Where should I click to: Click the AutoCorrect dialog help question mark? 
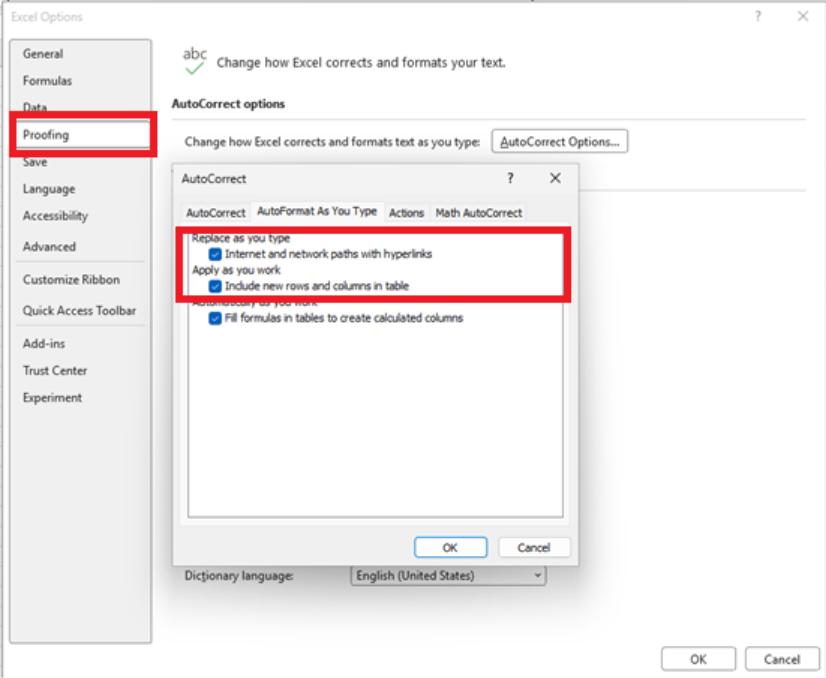pos(510,178)
